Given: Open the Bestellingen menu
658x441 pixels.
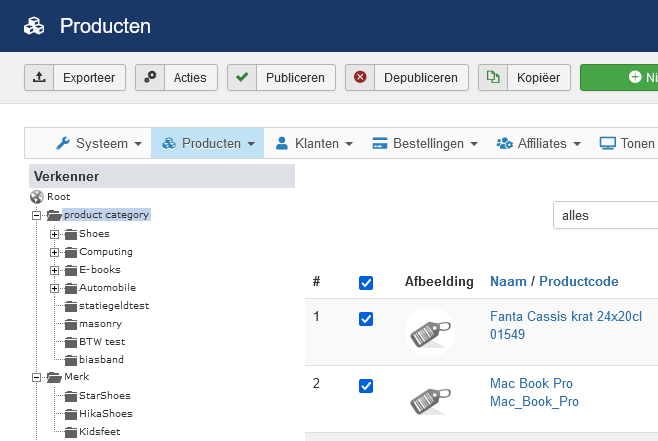Looking at the screenshot, I should [x=425, y=144].
